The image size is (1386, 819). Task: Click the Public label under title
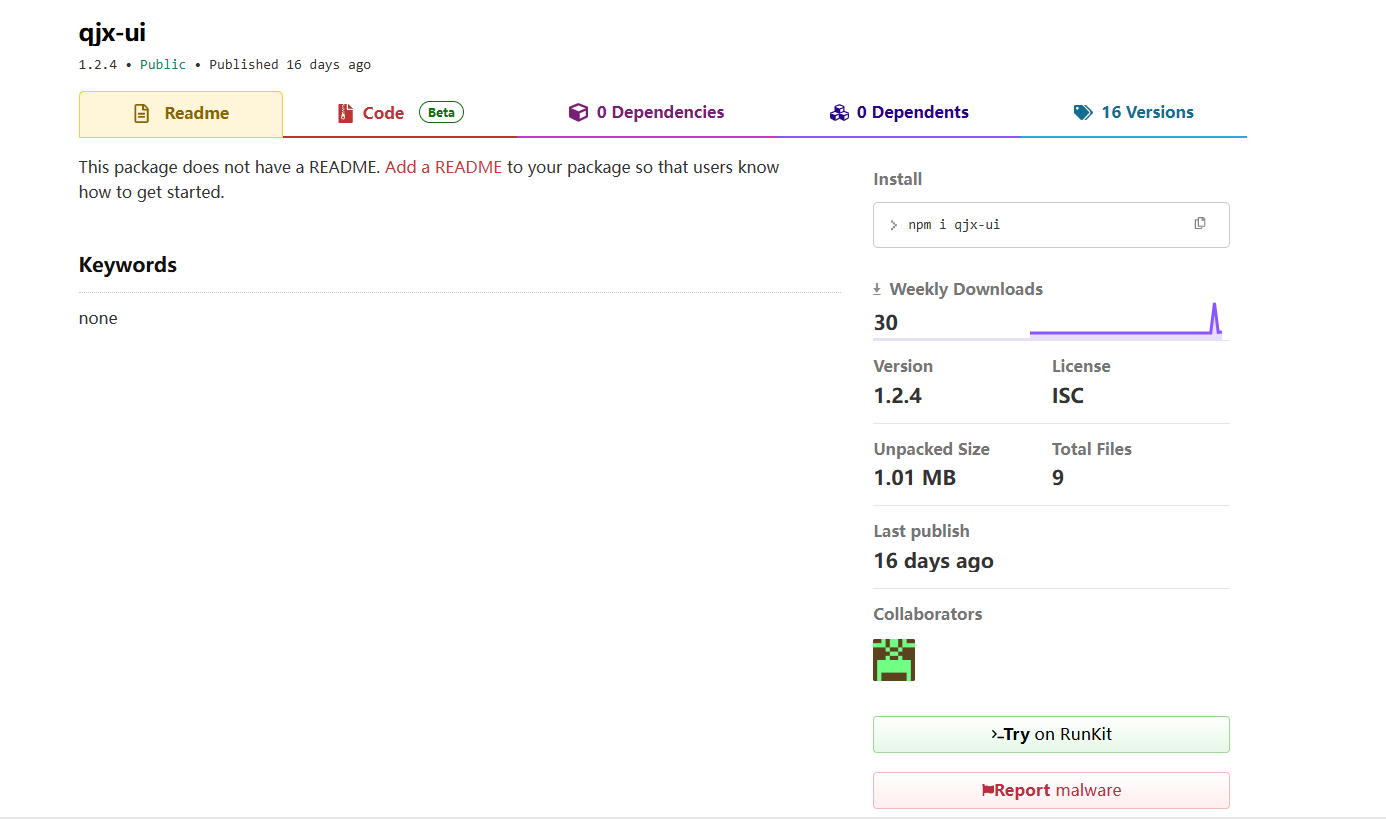(x=163, y=65)
